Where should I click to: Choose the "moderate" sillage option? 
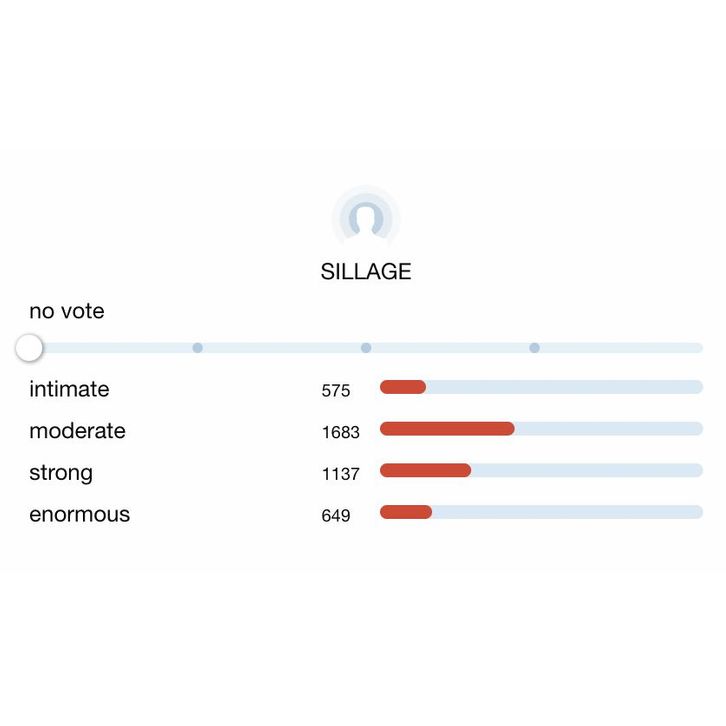click(77, 431)
